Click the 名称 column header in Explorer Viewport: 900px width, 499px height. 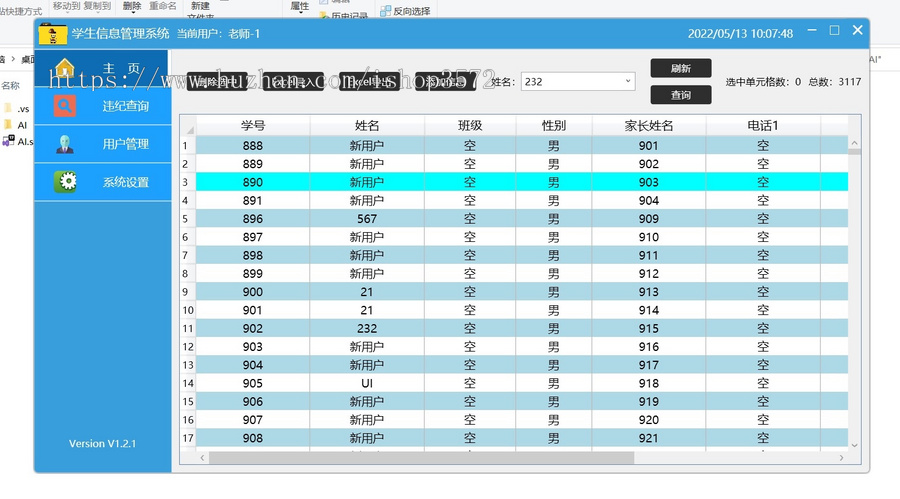tap(10, 86)
